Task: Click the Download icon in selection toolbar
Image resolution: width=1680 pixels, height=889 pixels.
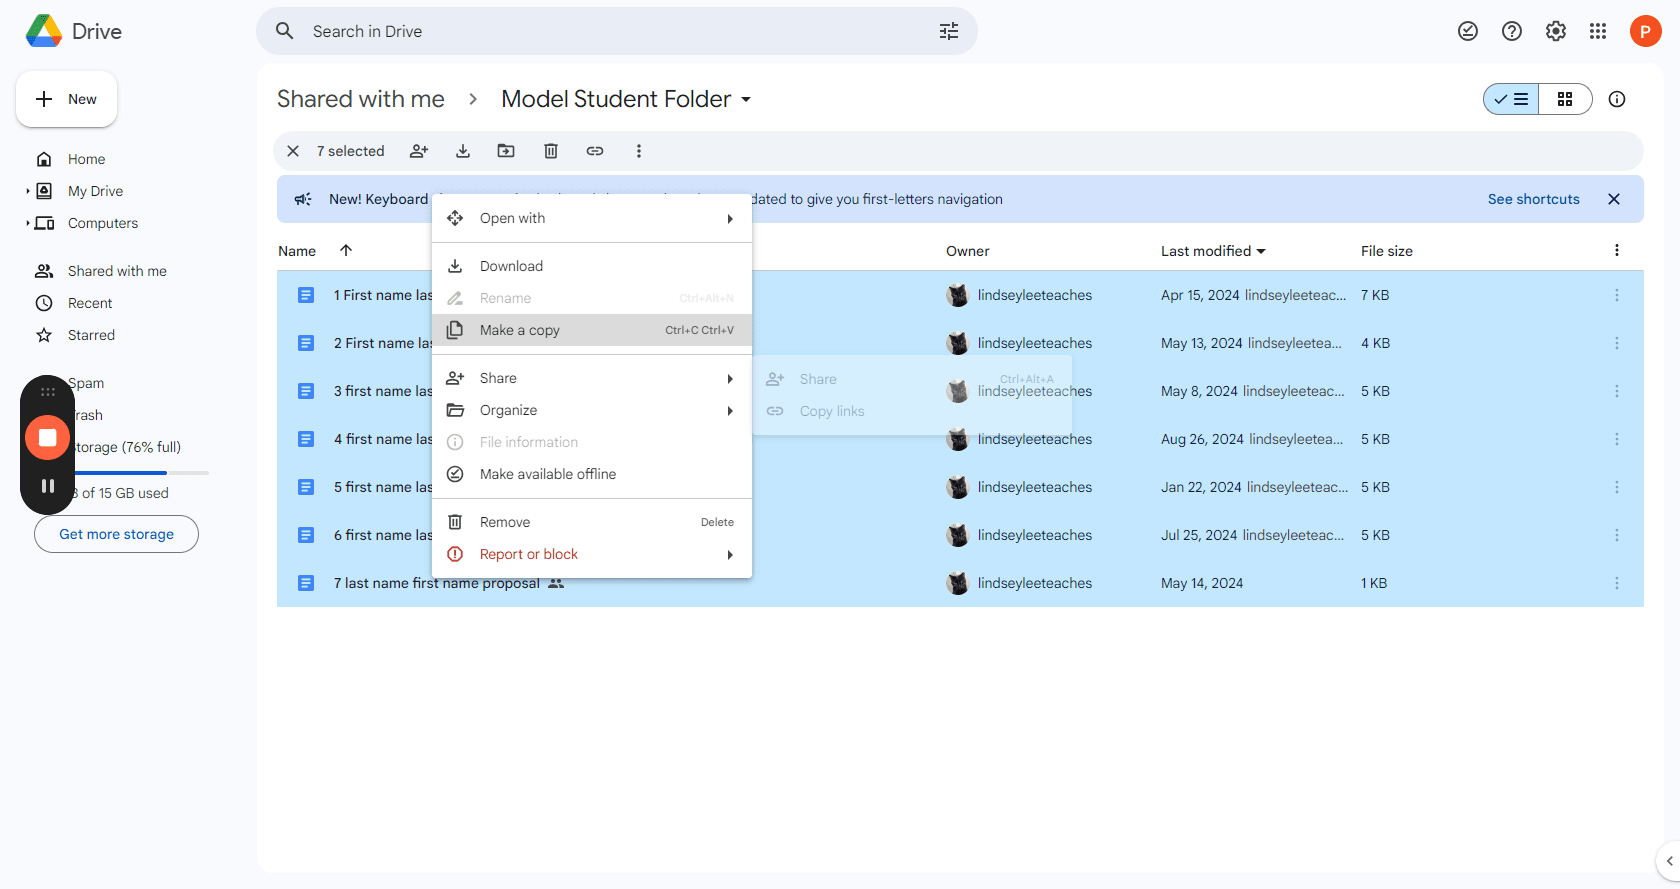Action: pyautogui.click(x=463, y=151)
